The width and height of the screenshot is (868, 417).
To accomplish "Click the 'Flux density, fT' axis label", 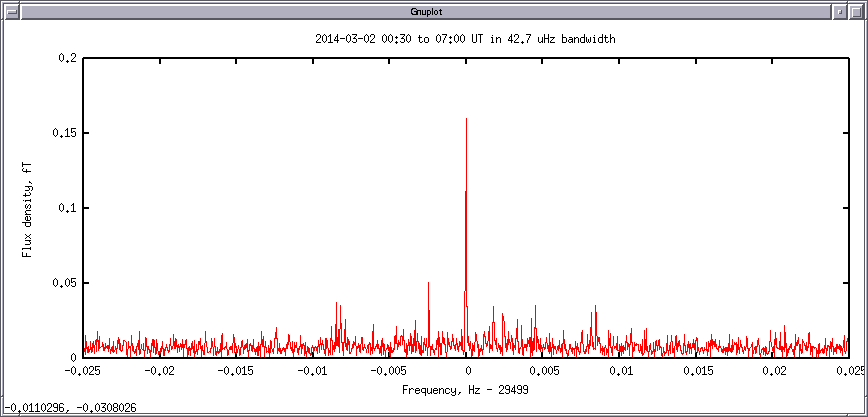I will click(28, 207).
